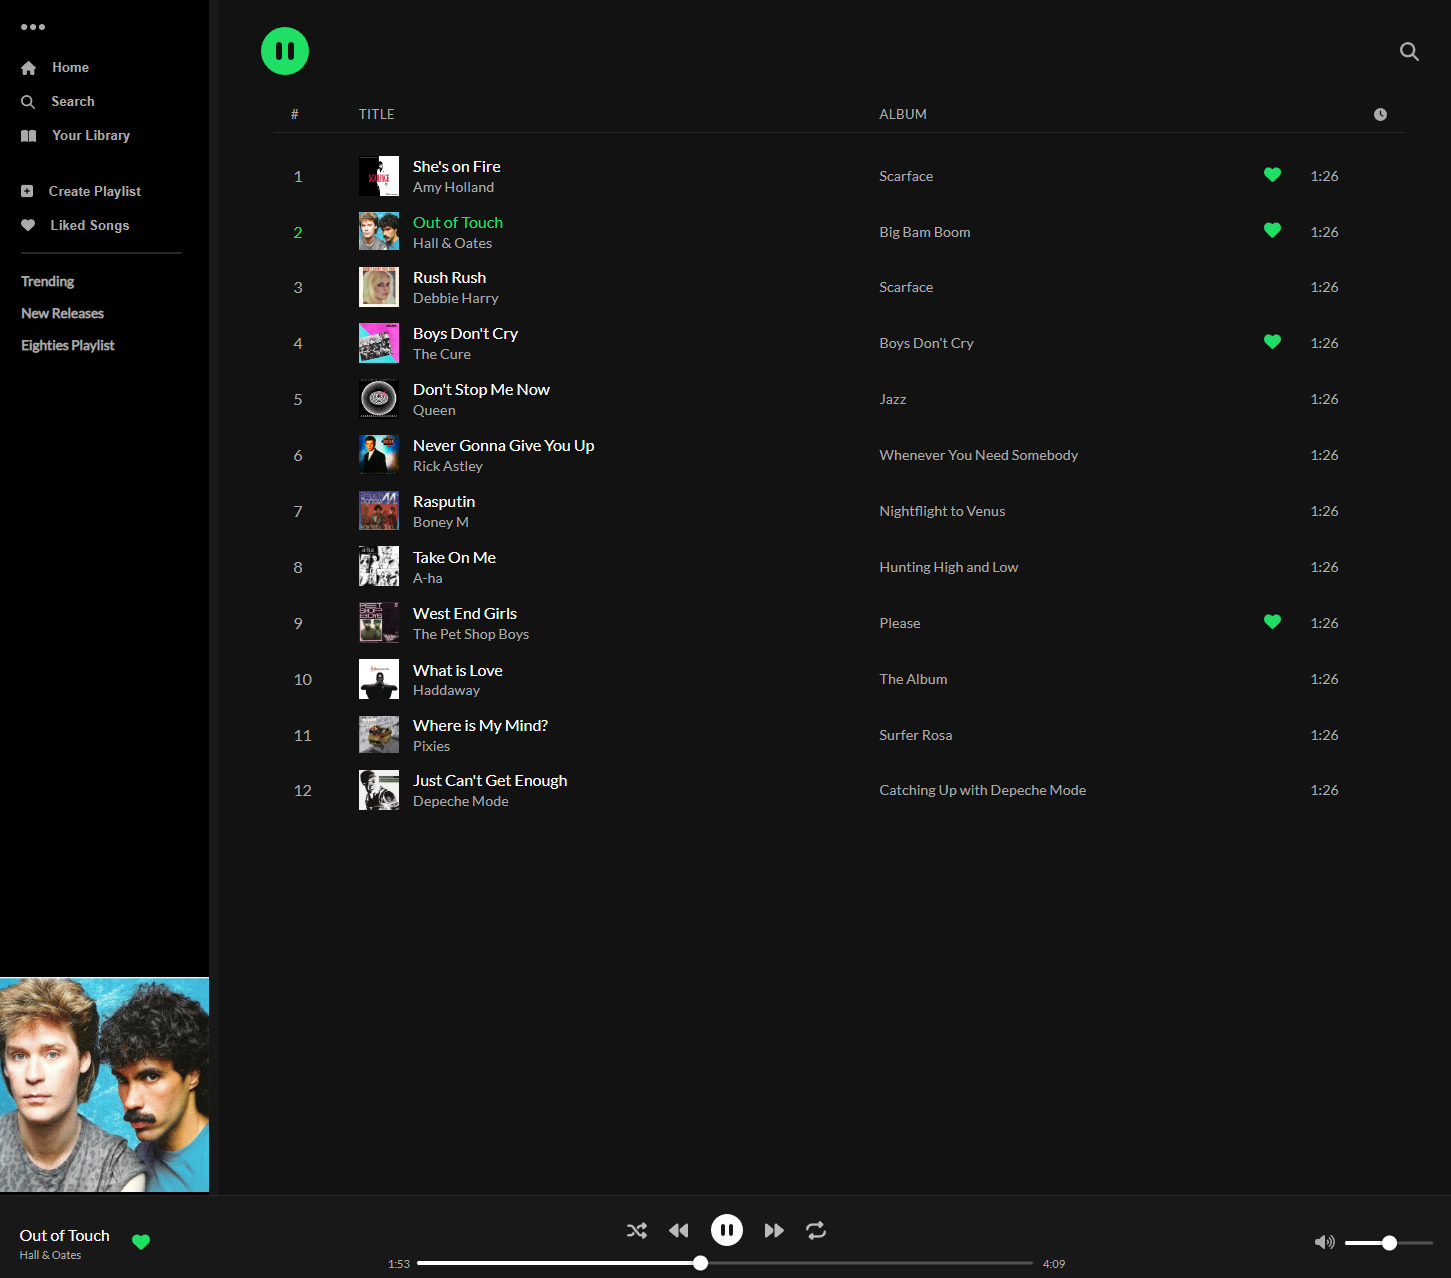
Task: Click She's on Fire album cover
Action: tap(379, 176)
